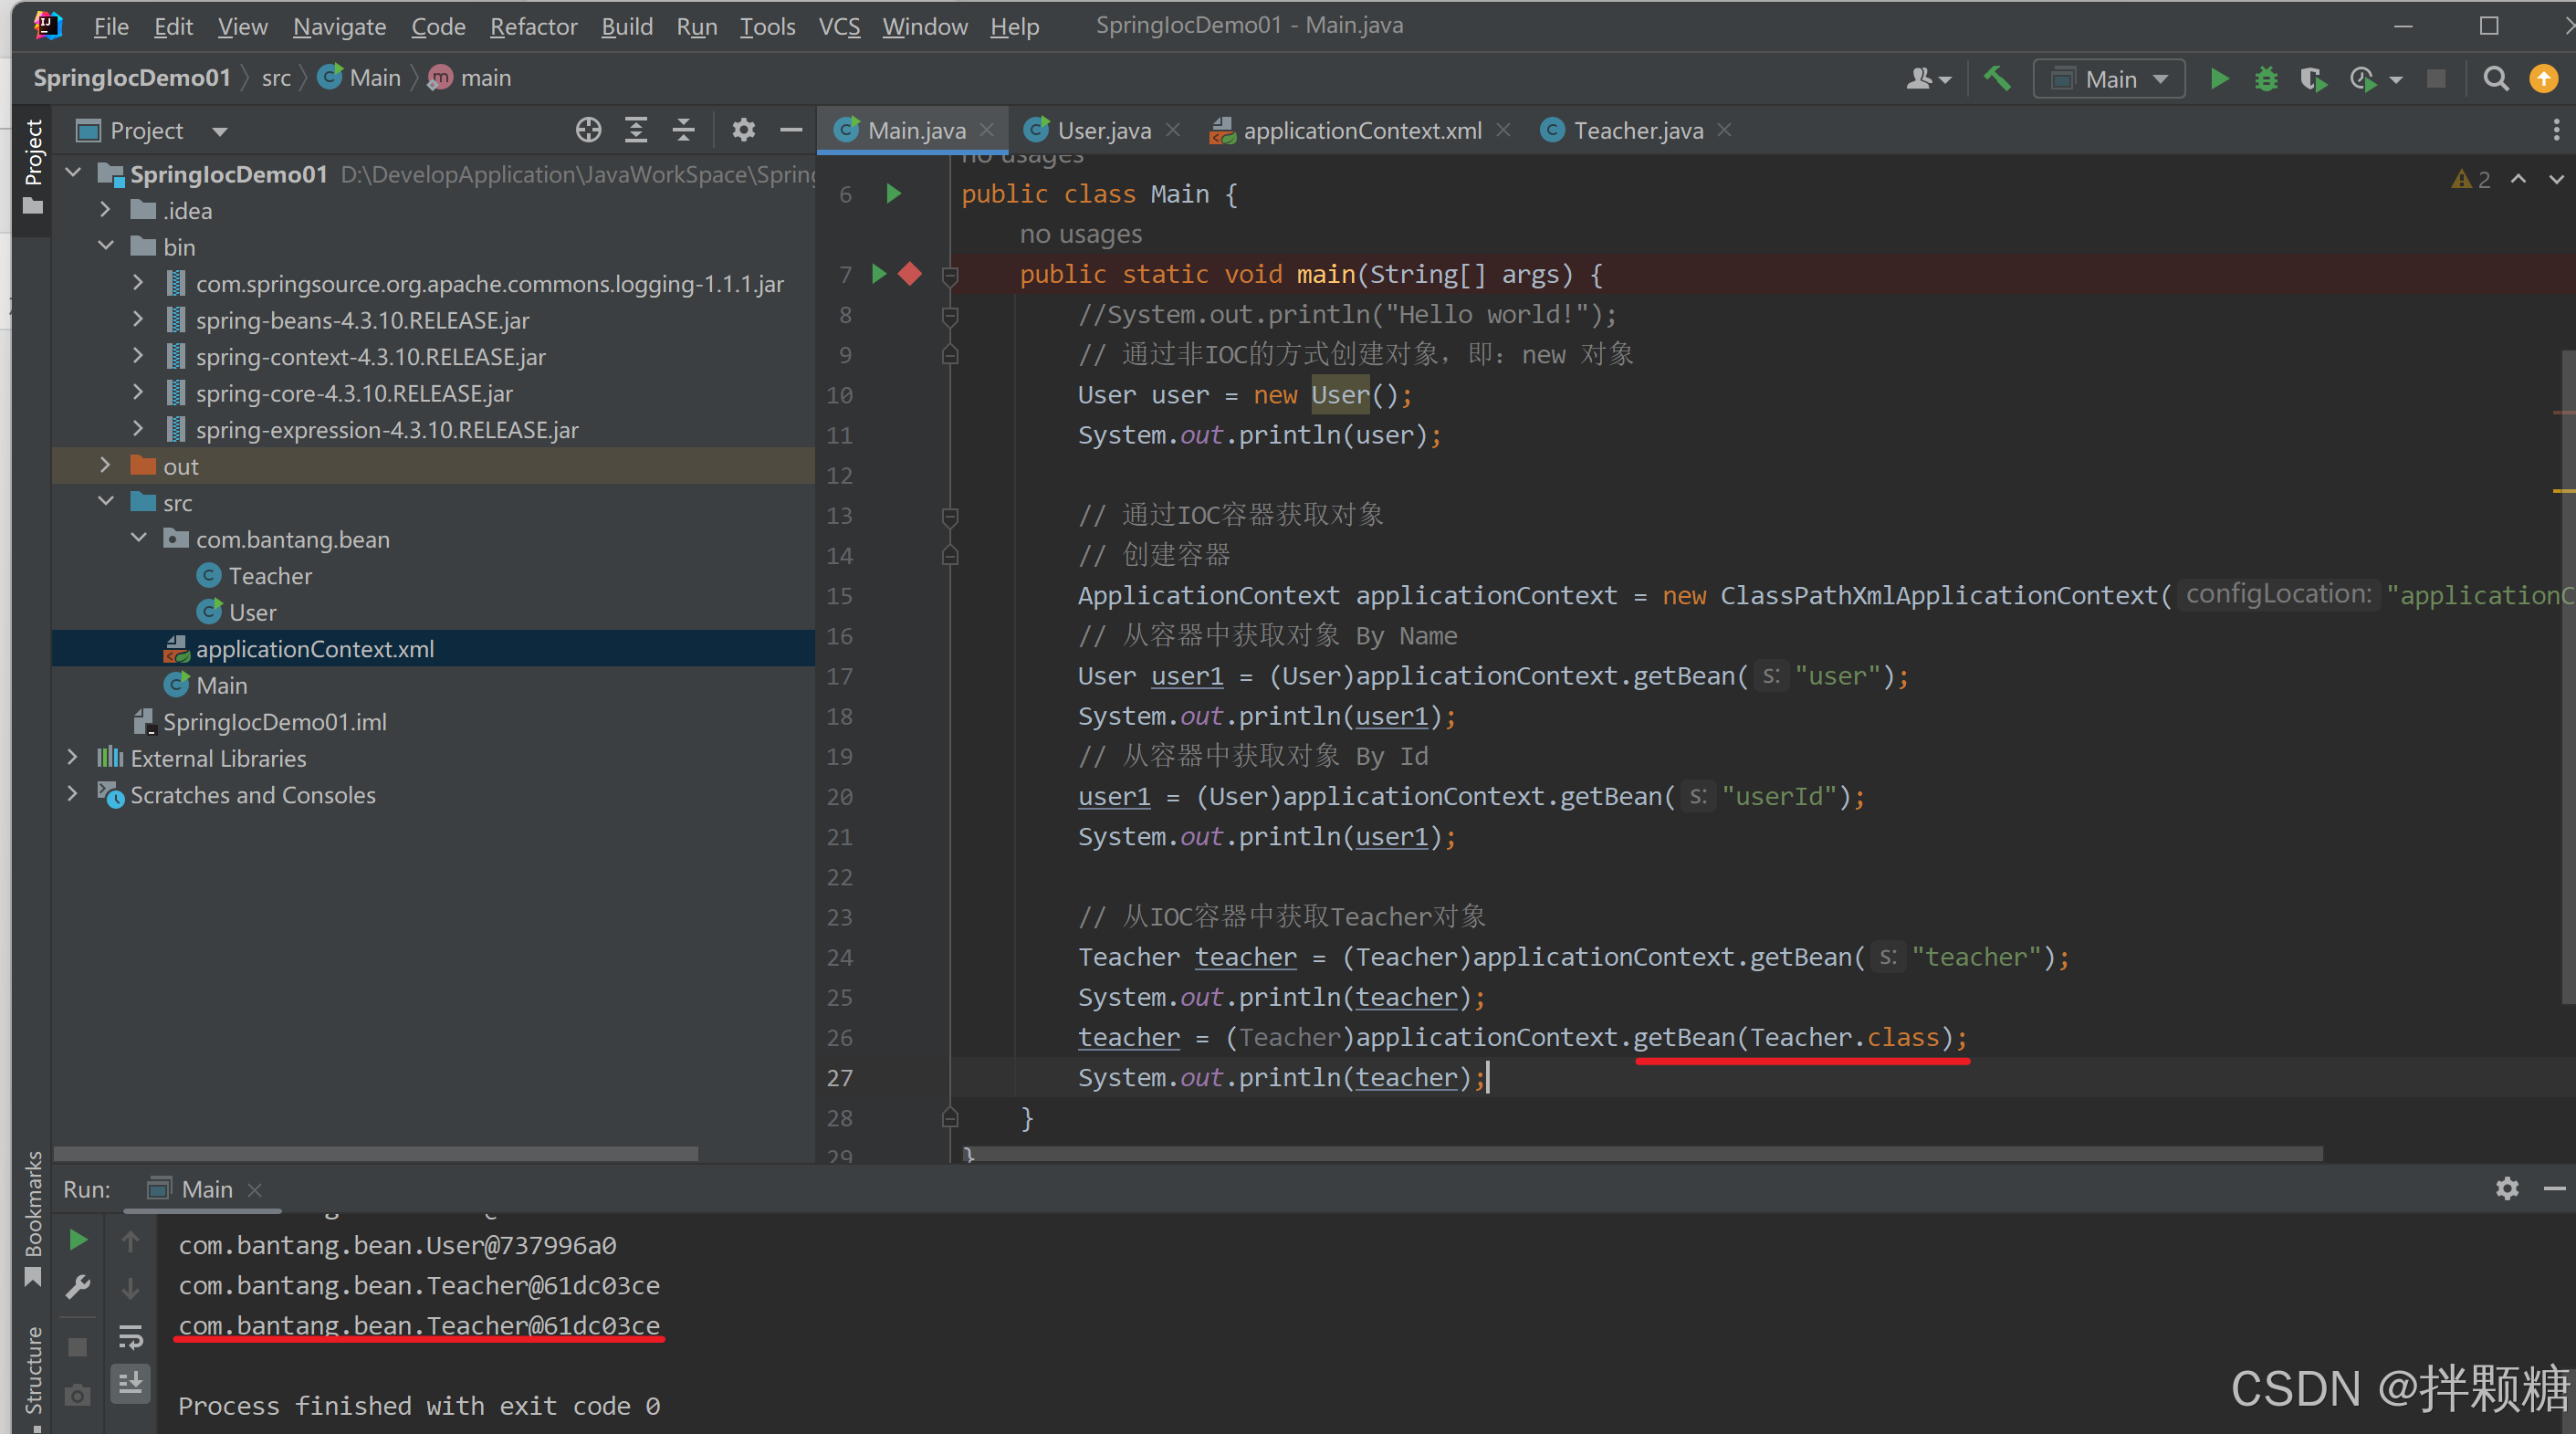Open Project panel gear options
2576x1434 pixels.
743,130
